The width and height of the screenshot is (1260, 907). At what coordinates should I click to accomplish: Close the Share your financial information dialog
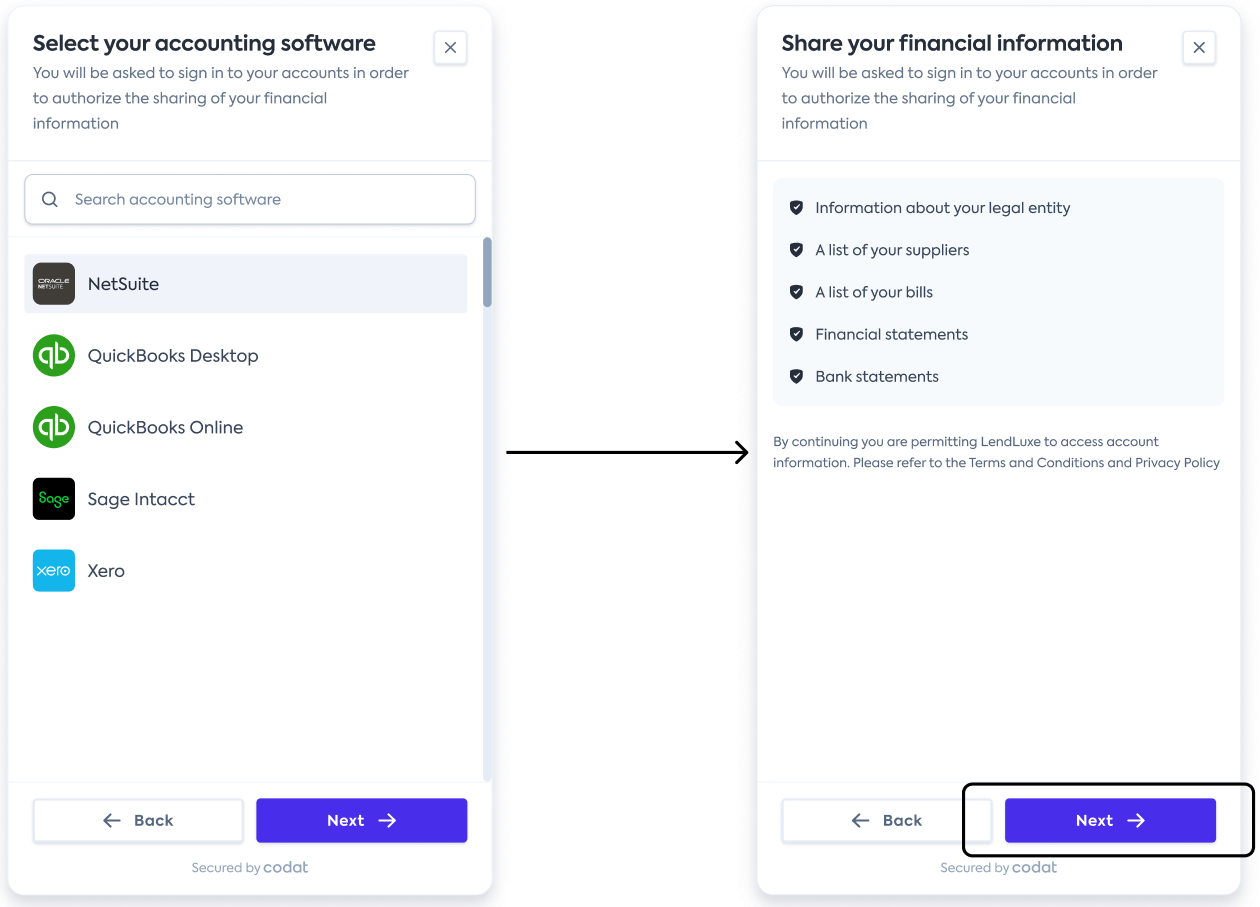tap(1199, 47)
